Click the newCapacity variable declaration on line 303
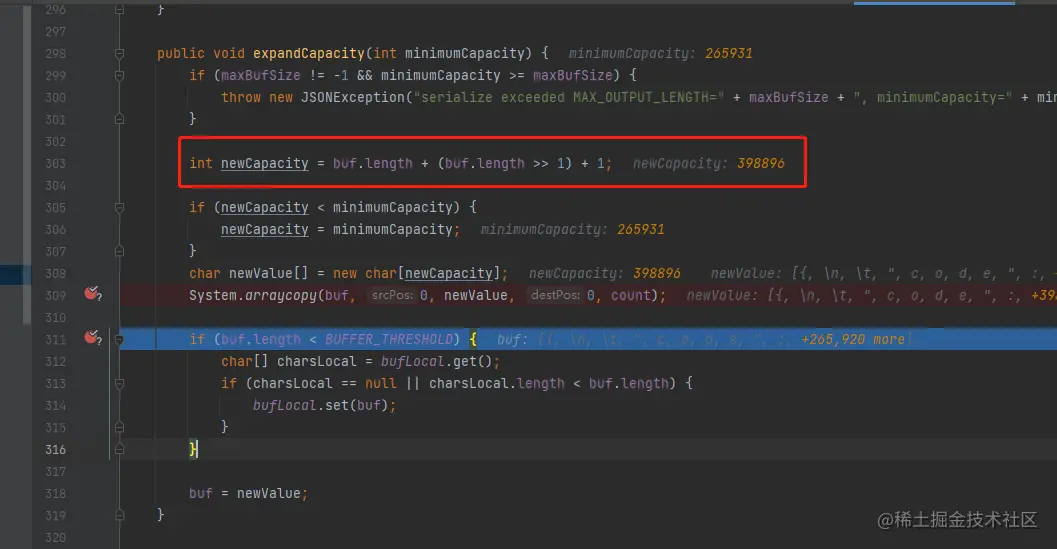 pyautogui.click(x=265, y=163)
